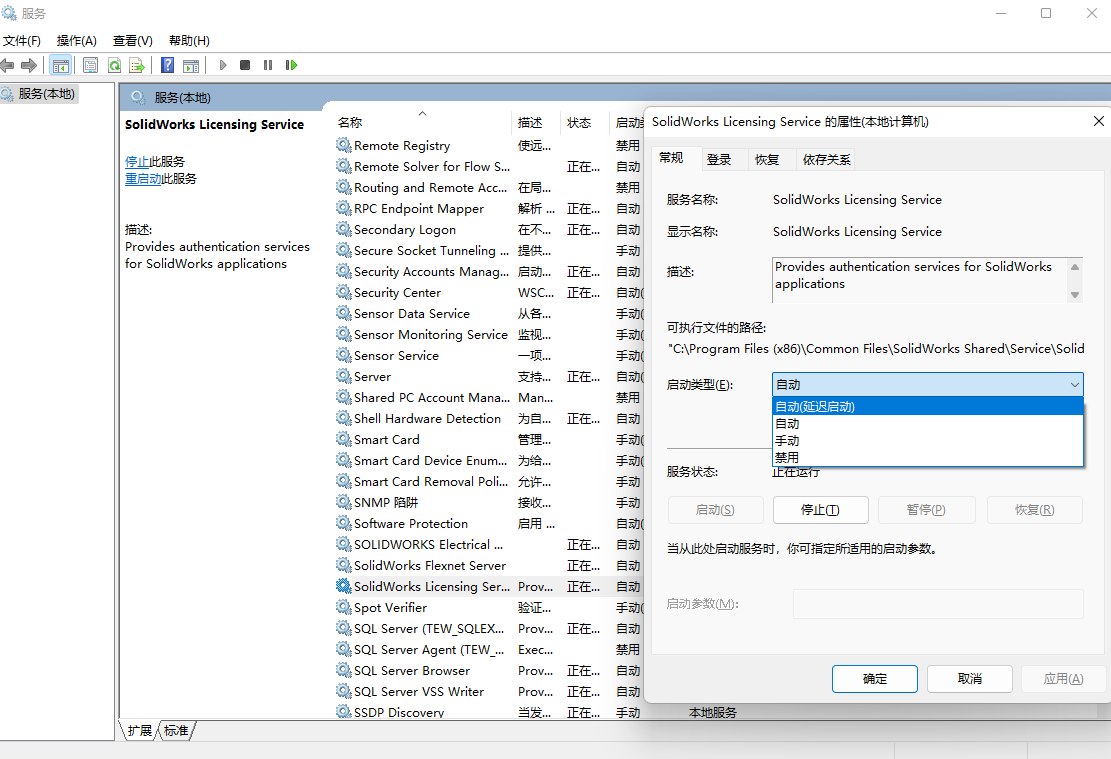
Task: Switch to the 常规 tab
Action: point(671,157)
